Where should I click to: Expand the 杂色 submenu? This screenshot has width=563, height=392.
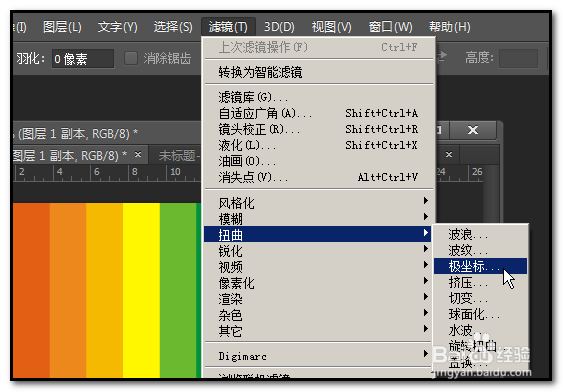(x=318, y=315)
